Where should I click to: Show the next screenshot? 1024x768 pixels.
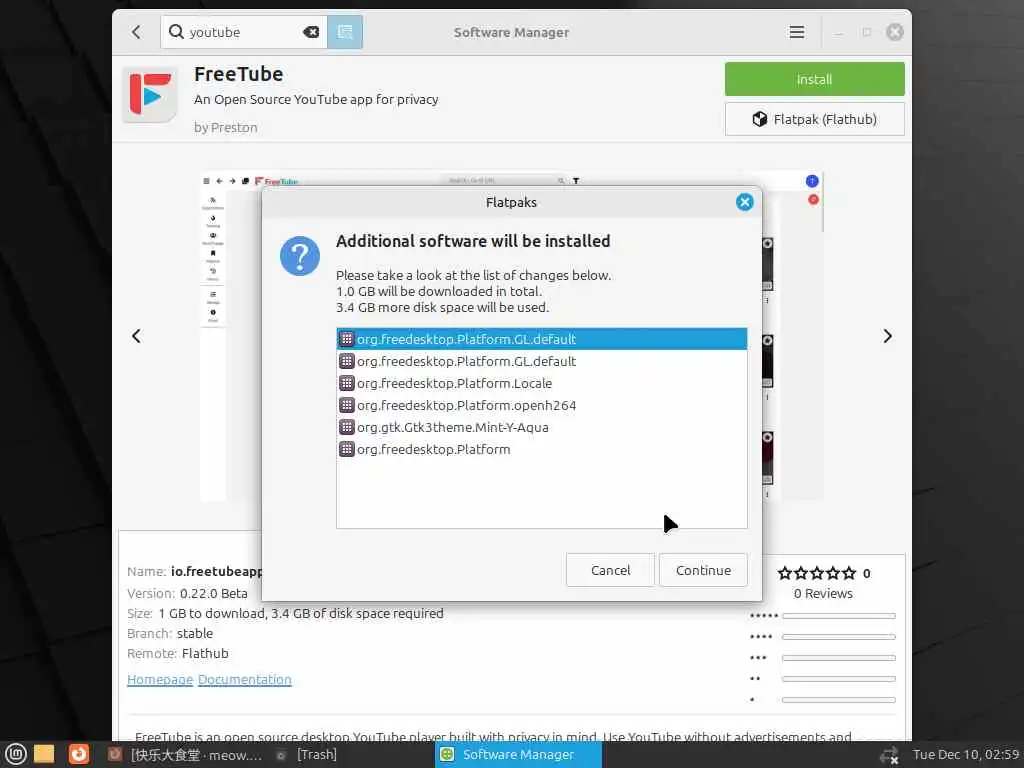(x=887, y=336)
